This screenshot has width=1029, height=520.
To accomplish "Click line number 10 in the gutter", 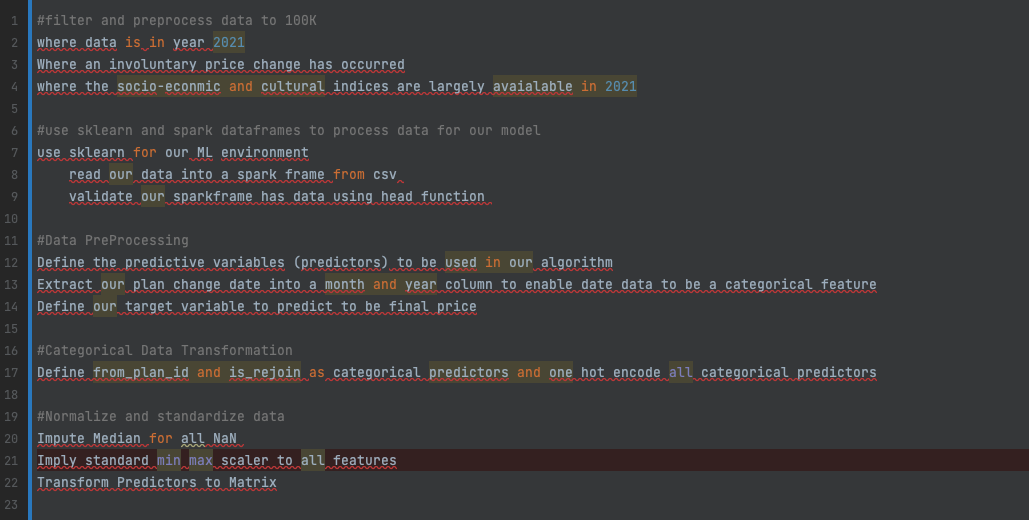I will [x=11, y=219].
